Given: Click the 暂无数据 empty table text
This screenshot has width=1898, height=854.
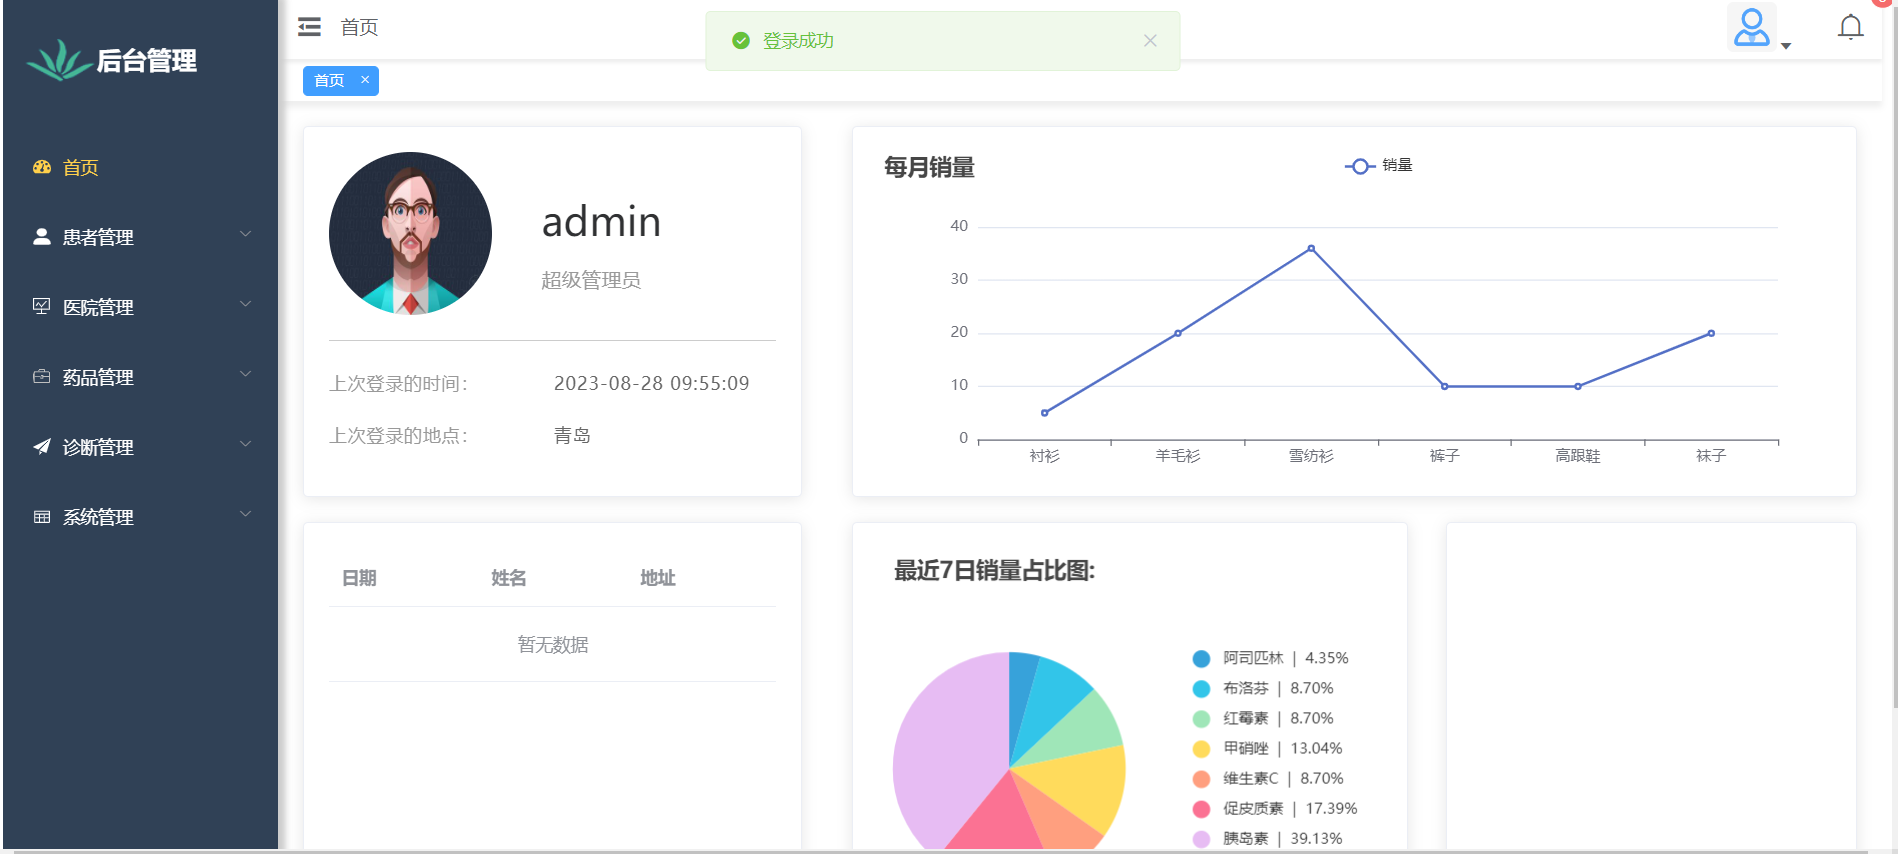Looking at the screenshot, I should coord(552,645).
